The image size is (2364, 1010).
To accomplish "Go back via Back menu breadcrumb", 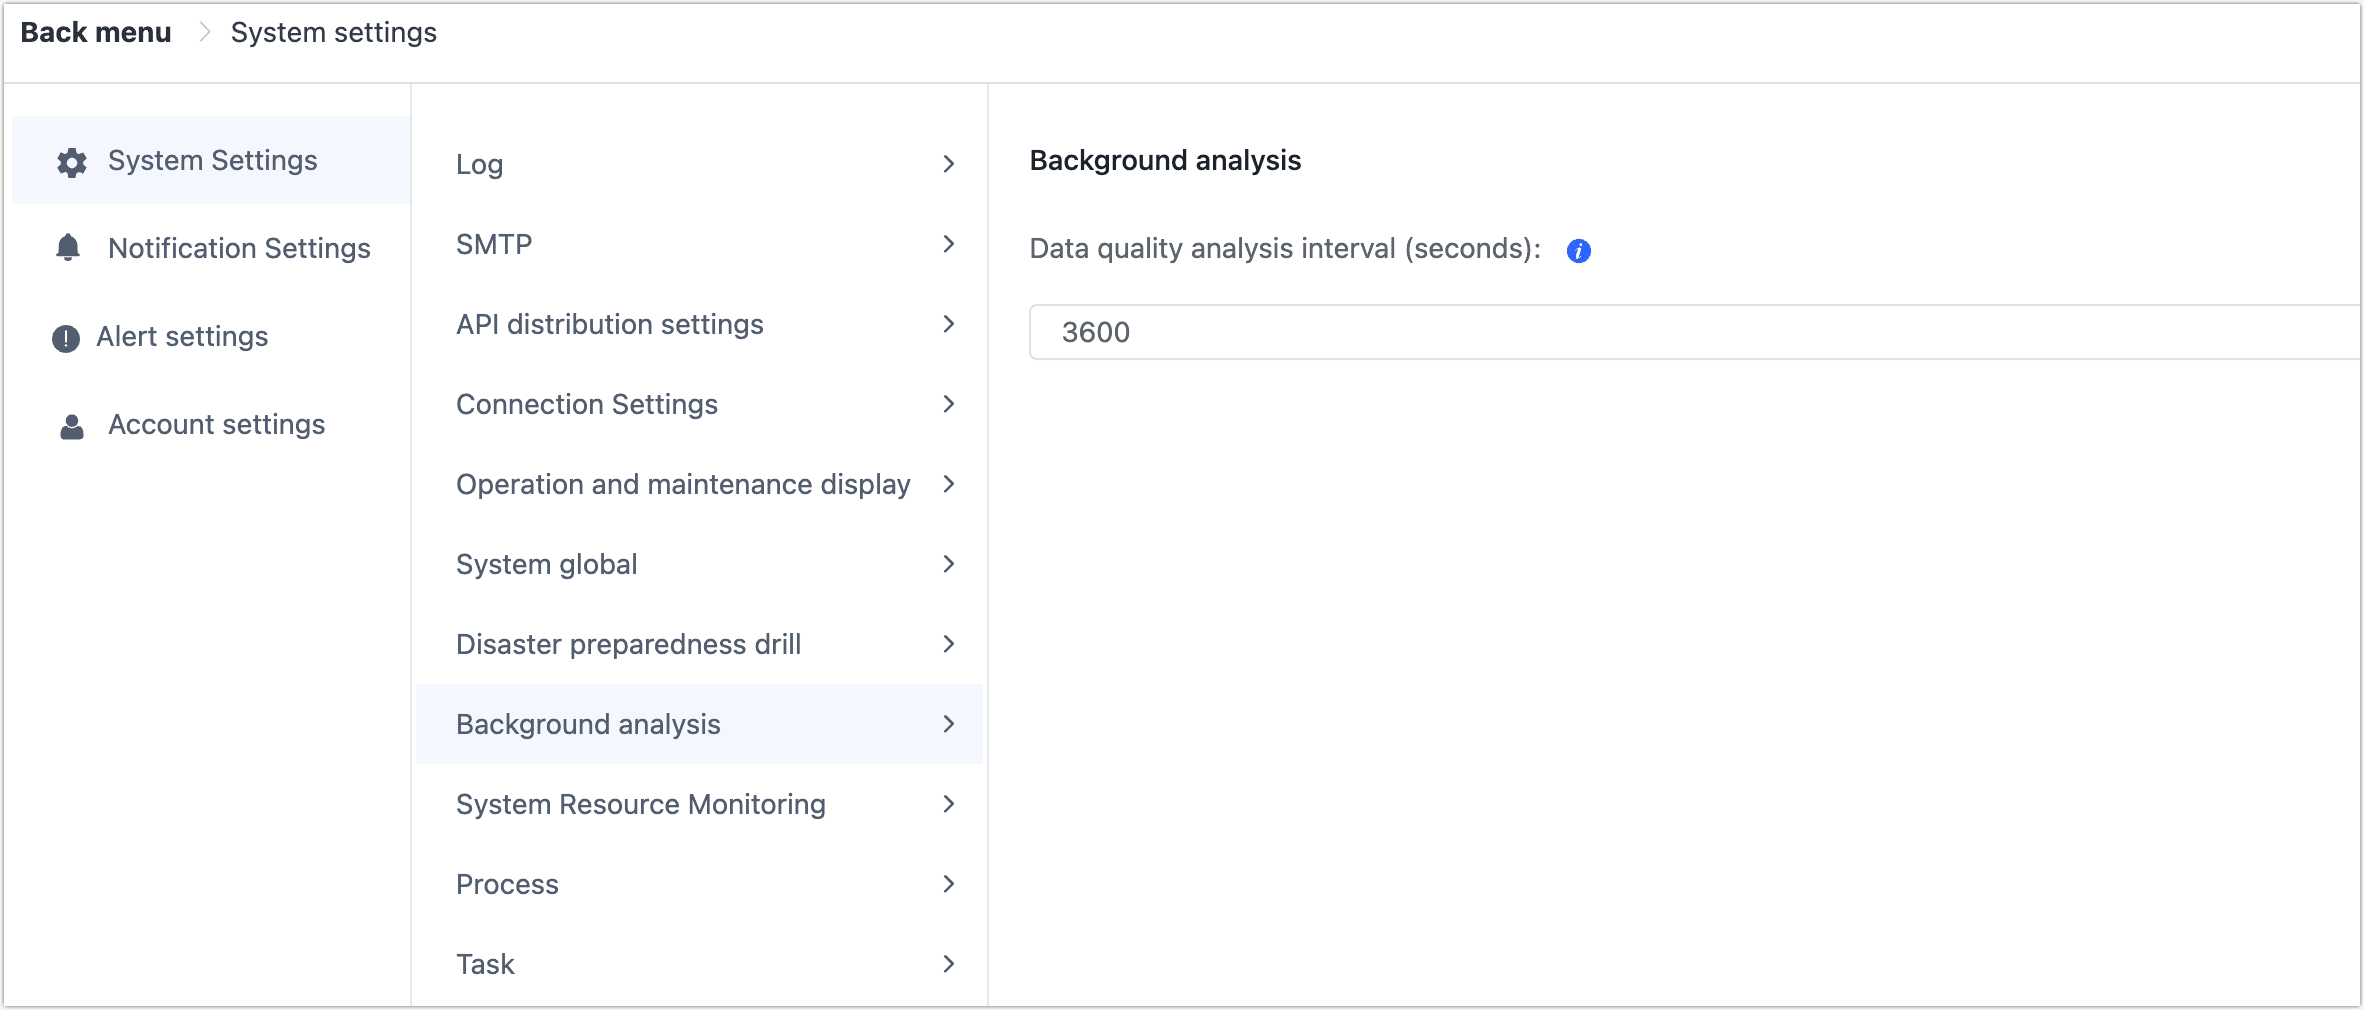I will coord(94,31).
